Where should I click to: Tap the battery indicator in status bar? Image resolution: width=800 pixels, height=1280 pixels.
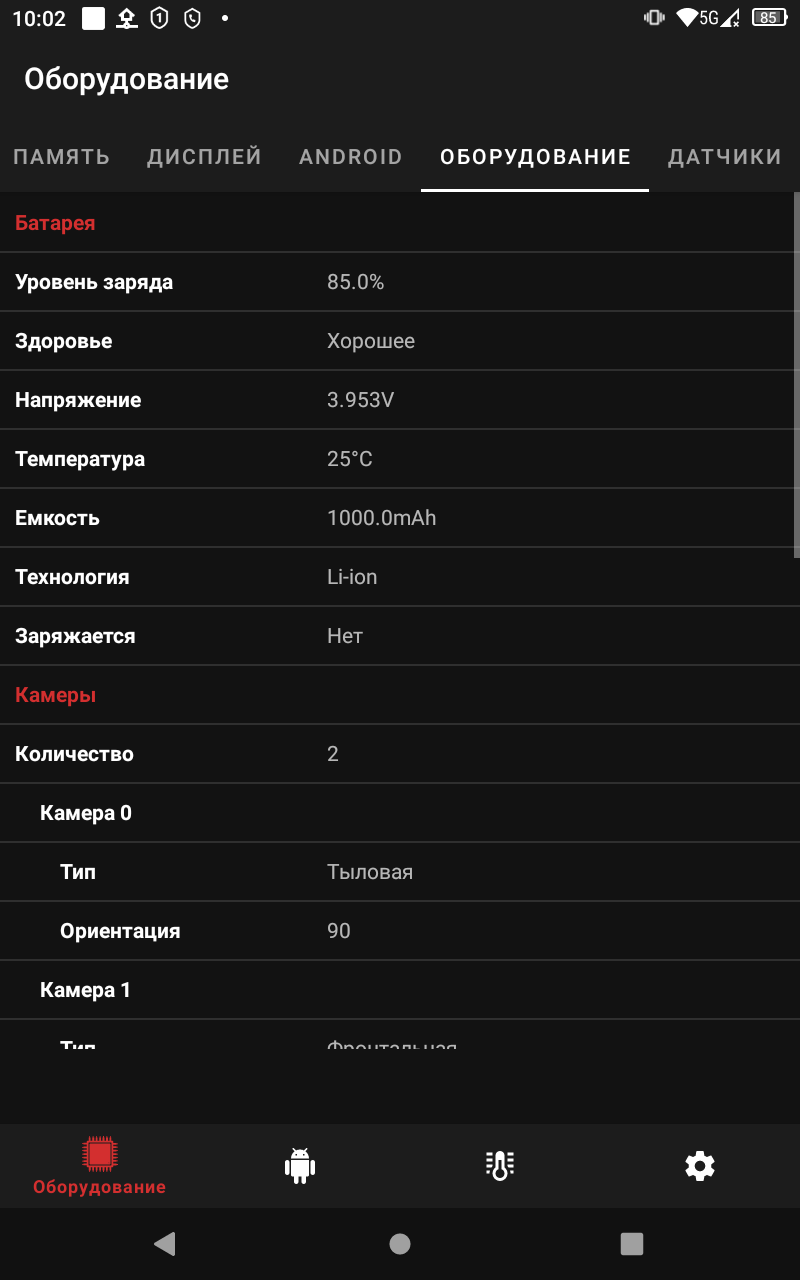click(x=768, y=17)
